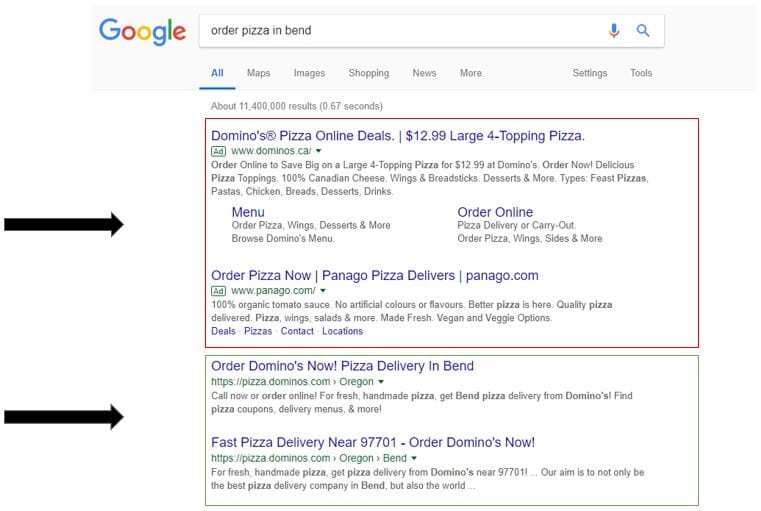Image resolution: width=761 pixels, height=511 pixels.
Task: Expand the dropdown arrow next to www.panago.com/
Action: [x=323, y=291]
